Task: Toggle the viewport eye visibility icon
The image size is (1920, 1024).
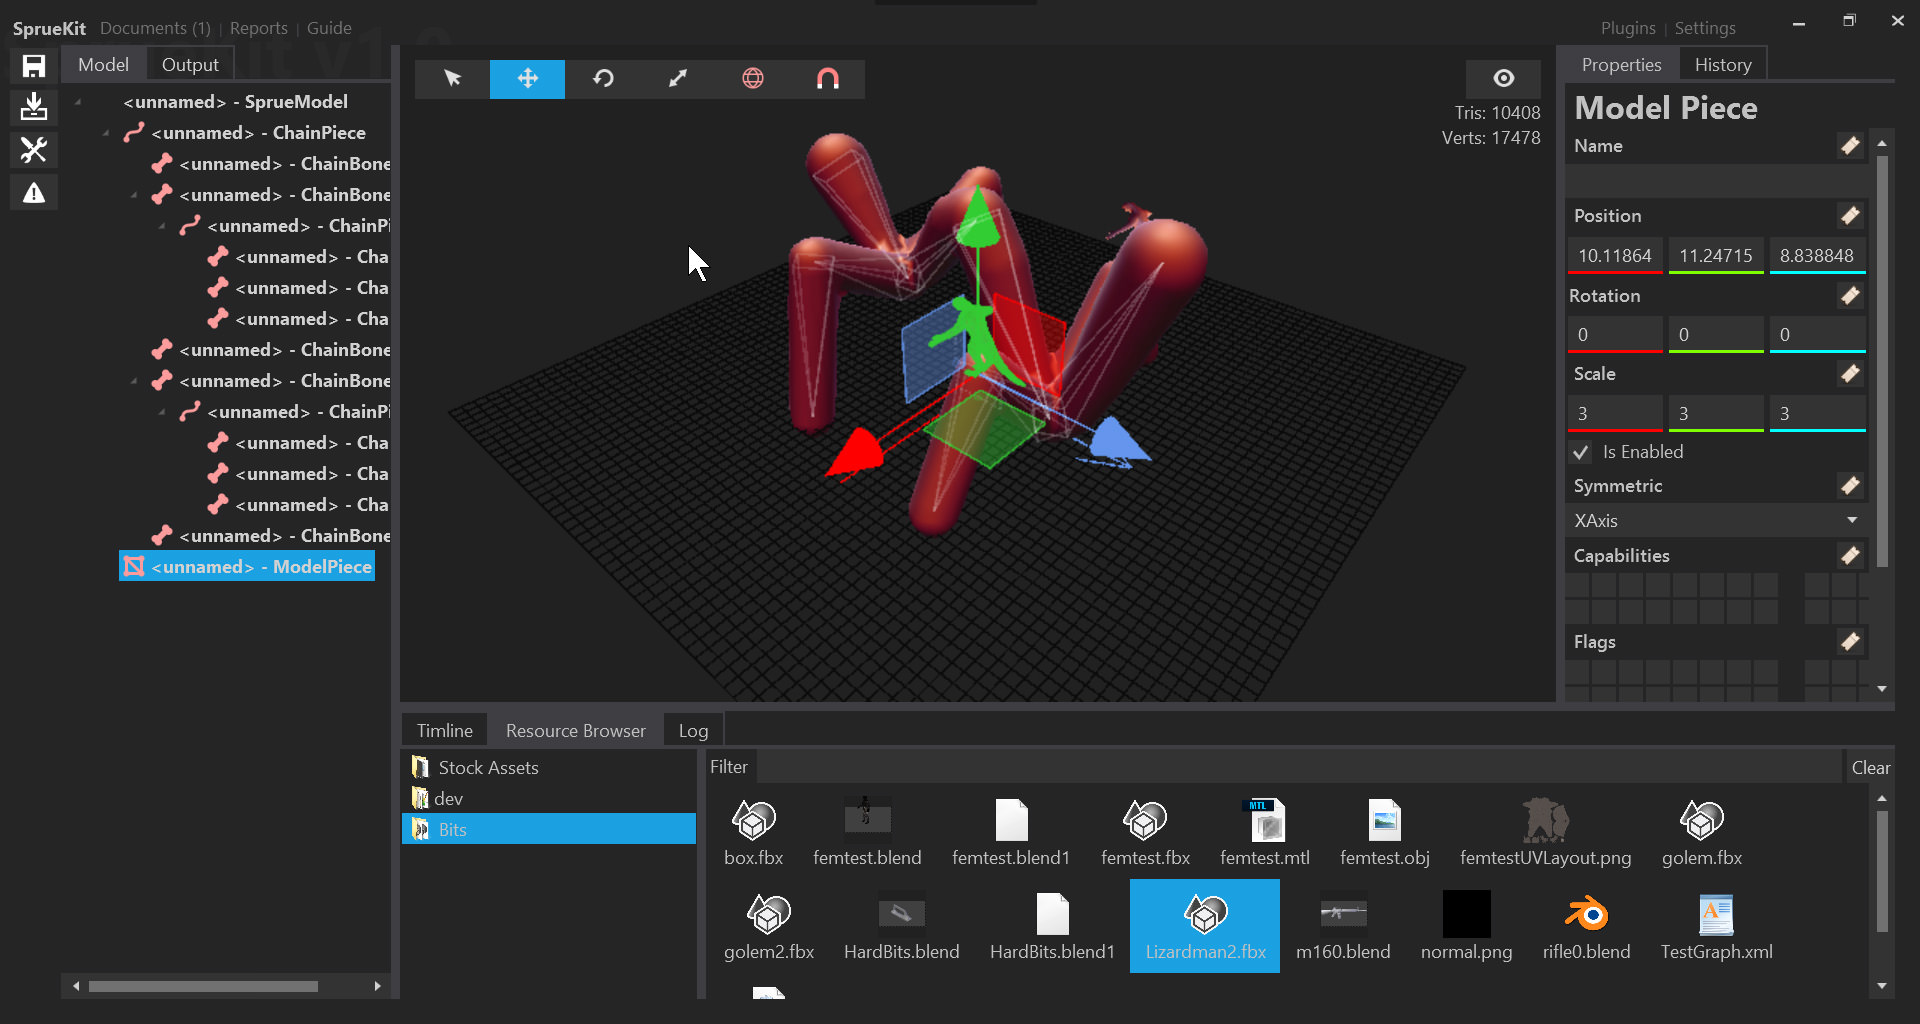Action: [1502, 77]
